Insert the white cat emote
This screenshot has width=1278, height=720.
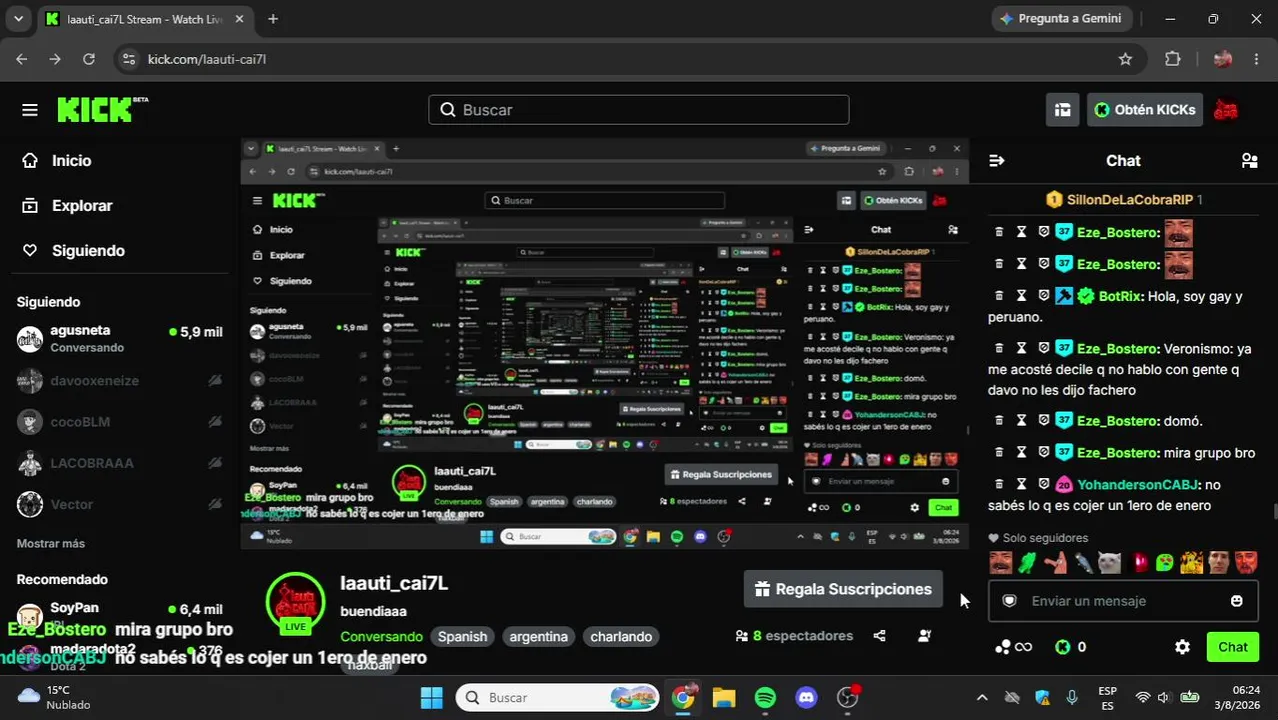click(1108, 563)
